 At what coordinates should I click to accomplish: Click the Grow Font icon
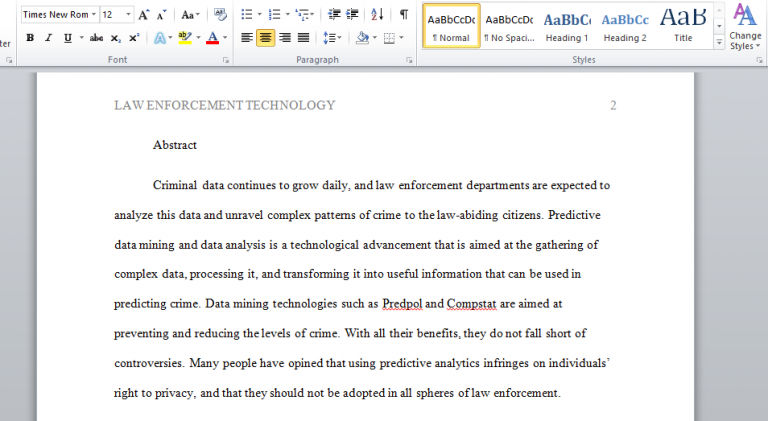coord(145,15)
